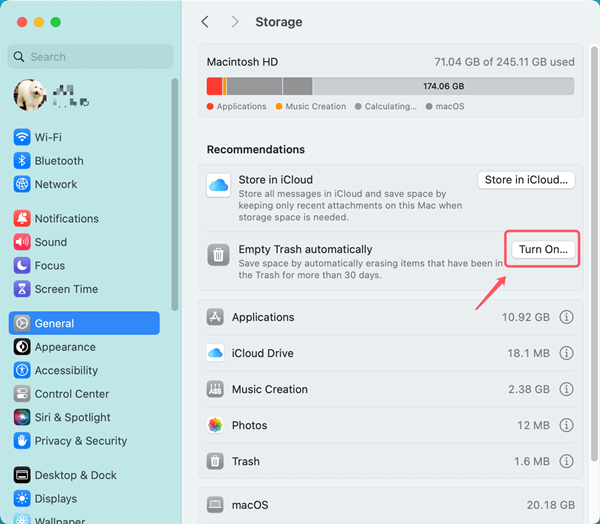Show info for Applications storage

pos(566,317)
